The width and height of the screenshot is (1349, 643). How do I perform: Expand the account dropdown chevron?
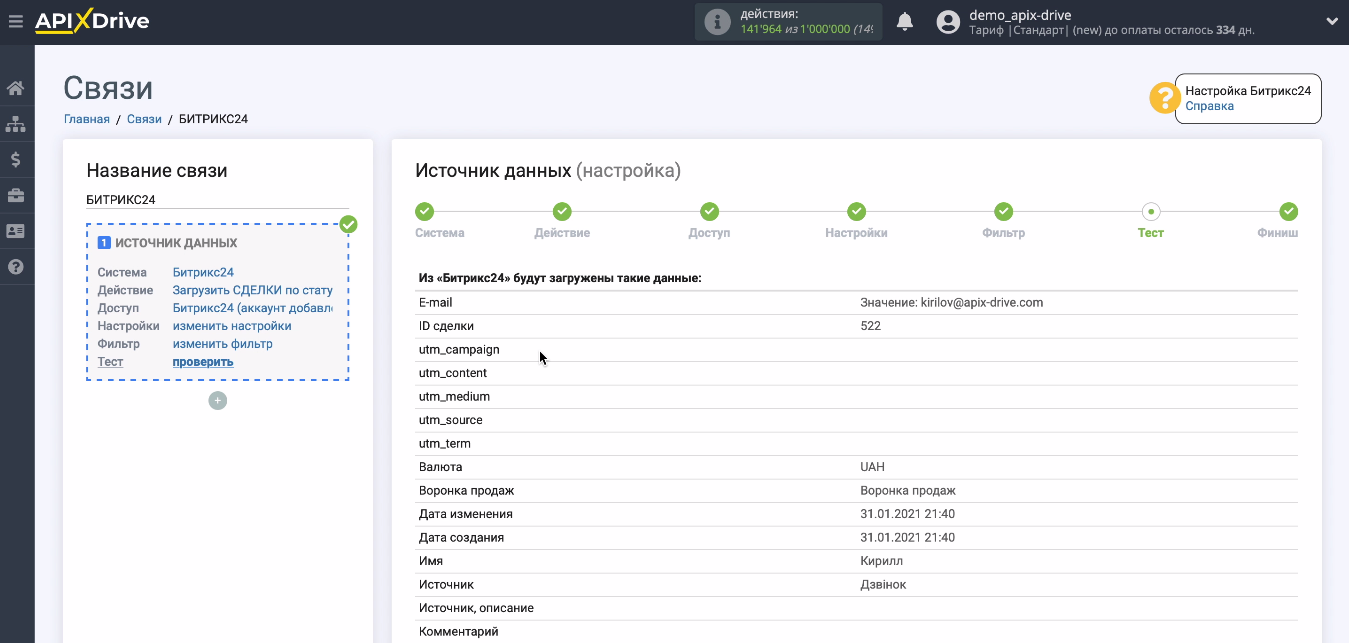pos(1332,21)
